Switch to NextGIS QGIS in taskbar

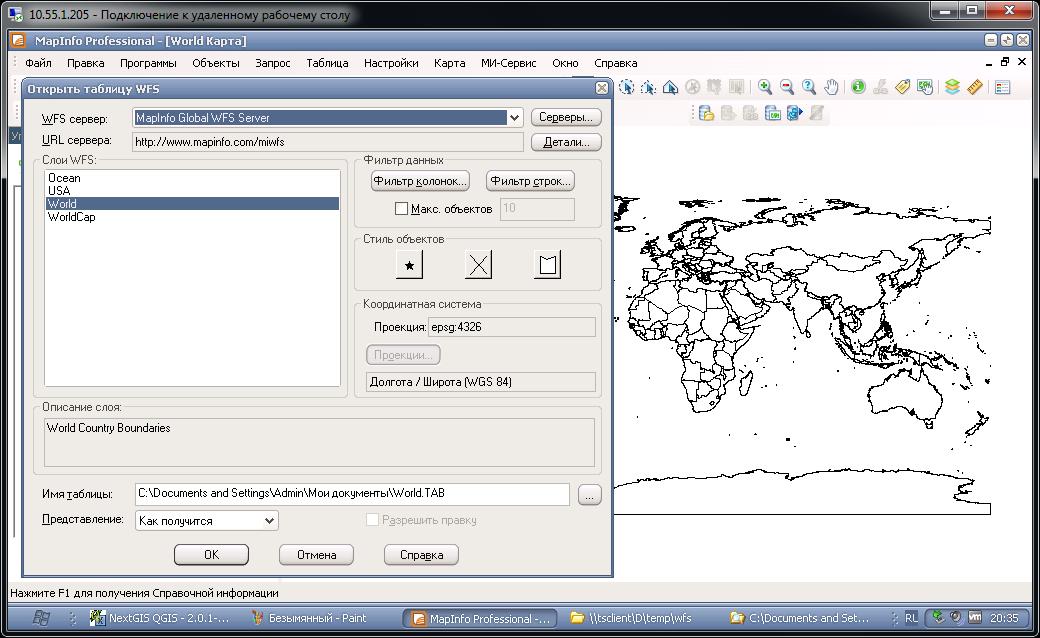tap(160, 618)
